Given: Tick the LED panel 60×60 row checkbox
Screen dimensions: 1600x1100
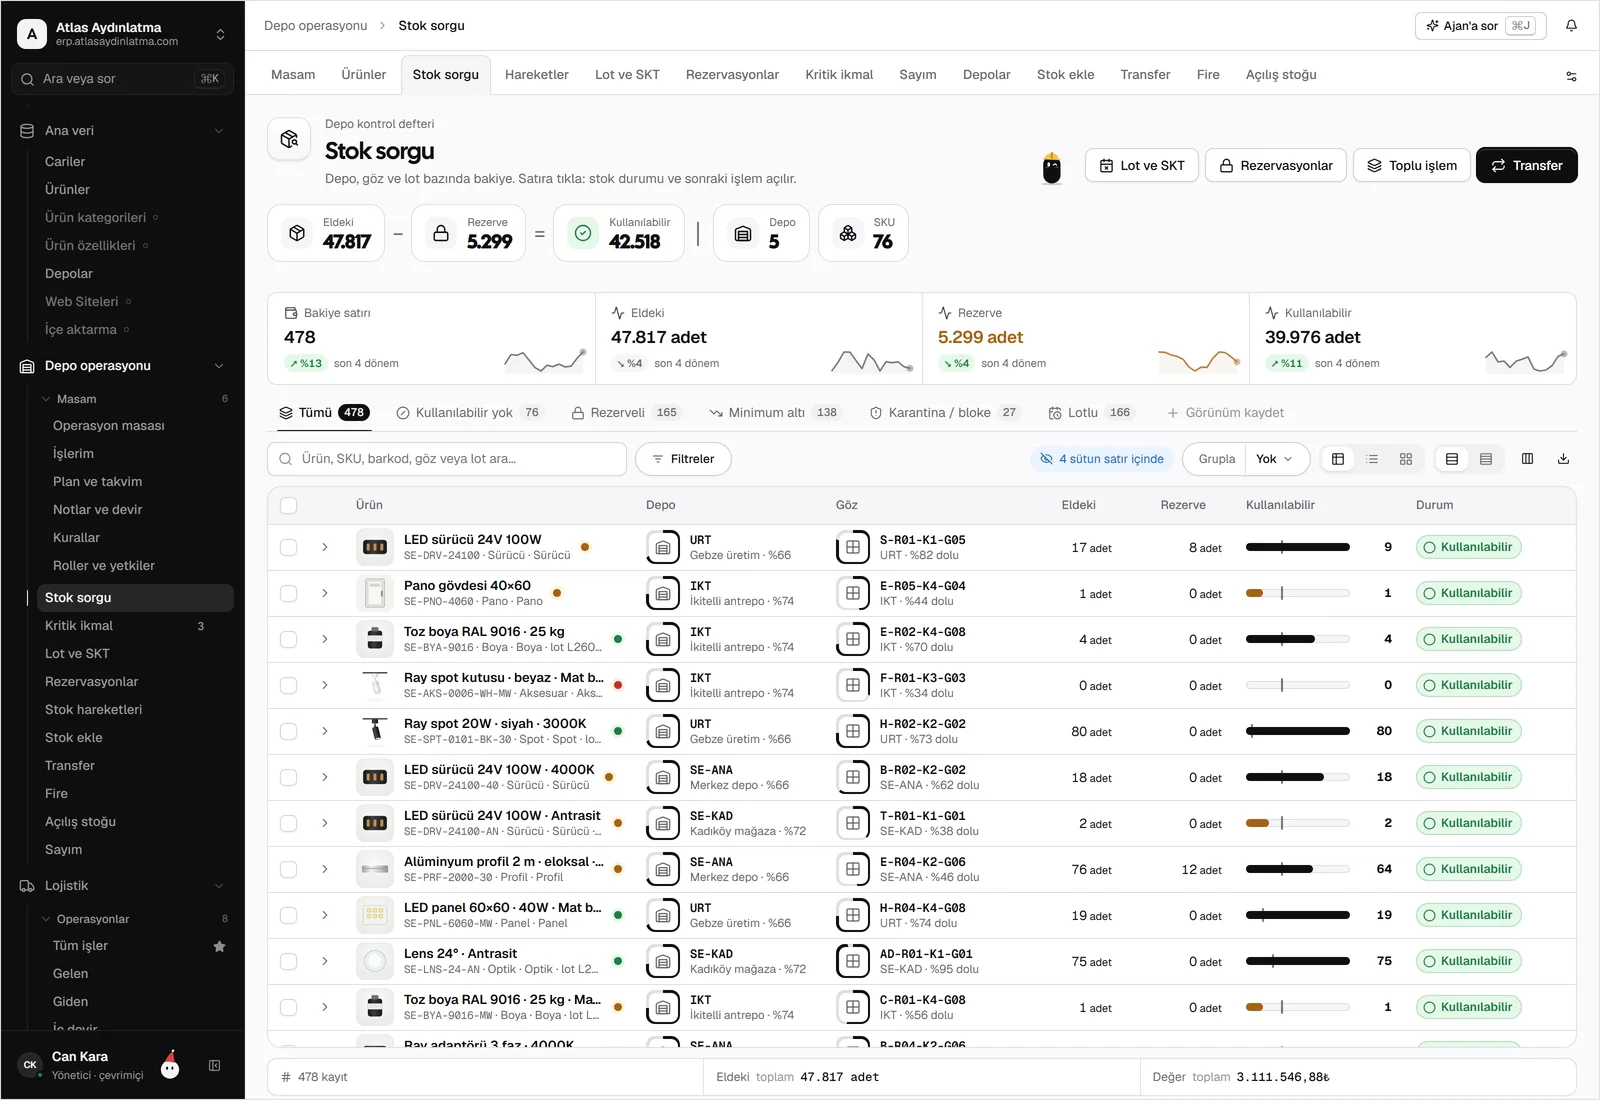Looking at the screenshot, I should tap(289, 915).
